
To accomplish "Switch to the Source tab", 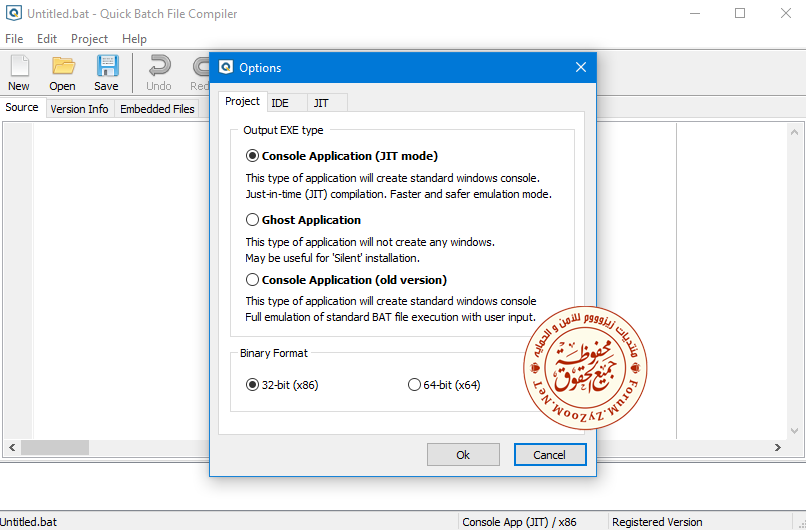I will tap(22, 107).
